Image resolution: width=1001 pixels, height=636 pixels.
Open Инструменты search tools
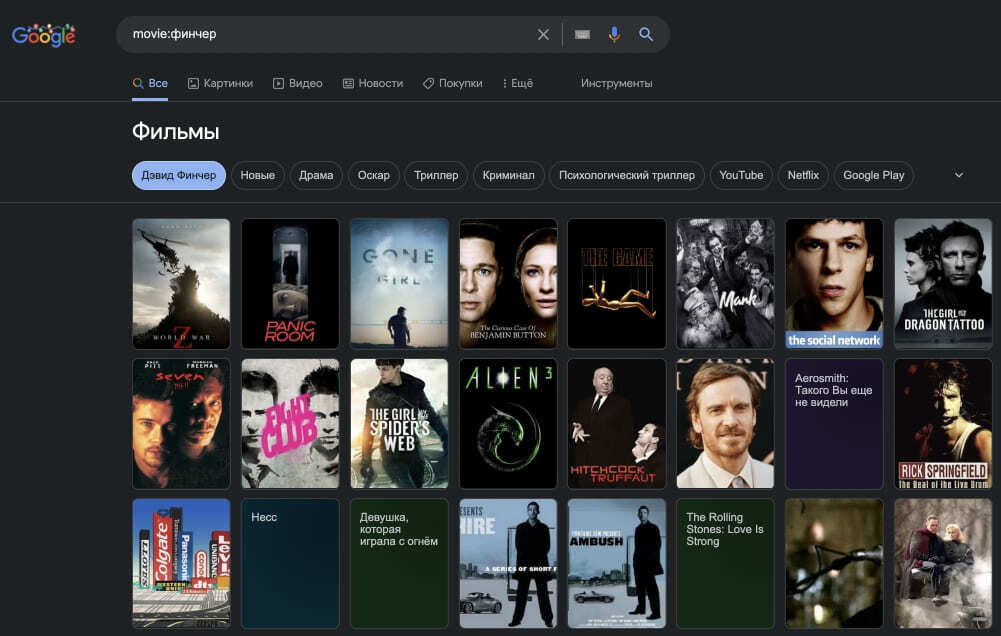pos(616,84)
